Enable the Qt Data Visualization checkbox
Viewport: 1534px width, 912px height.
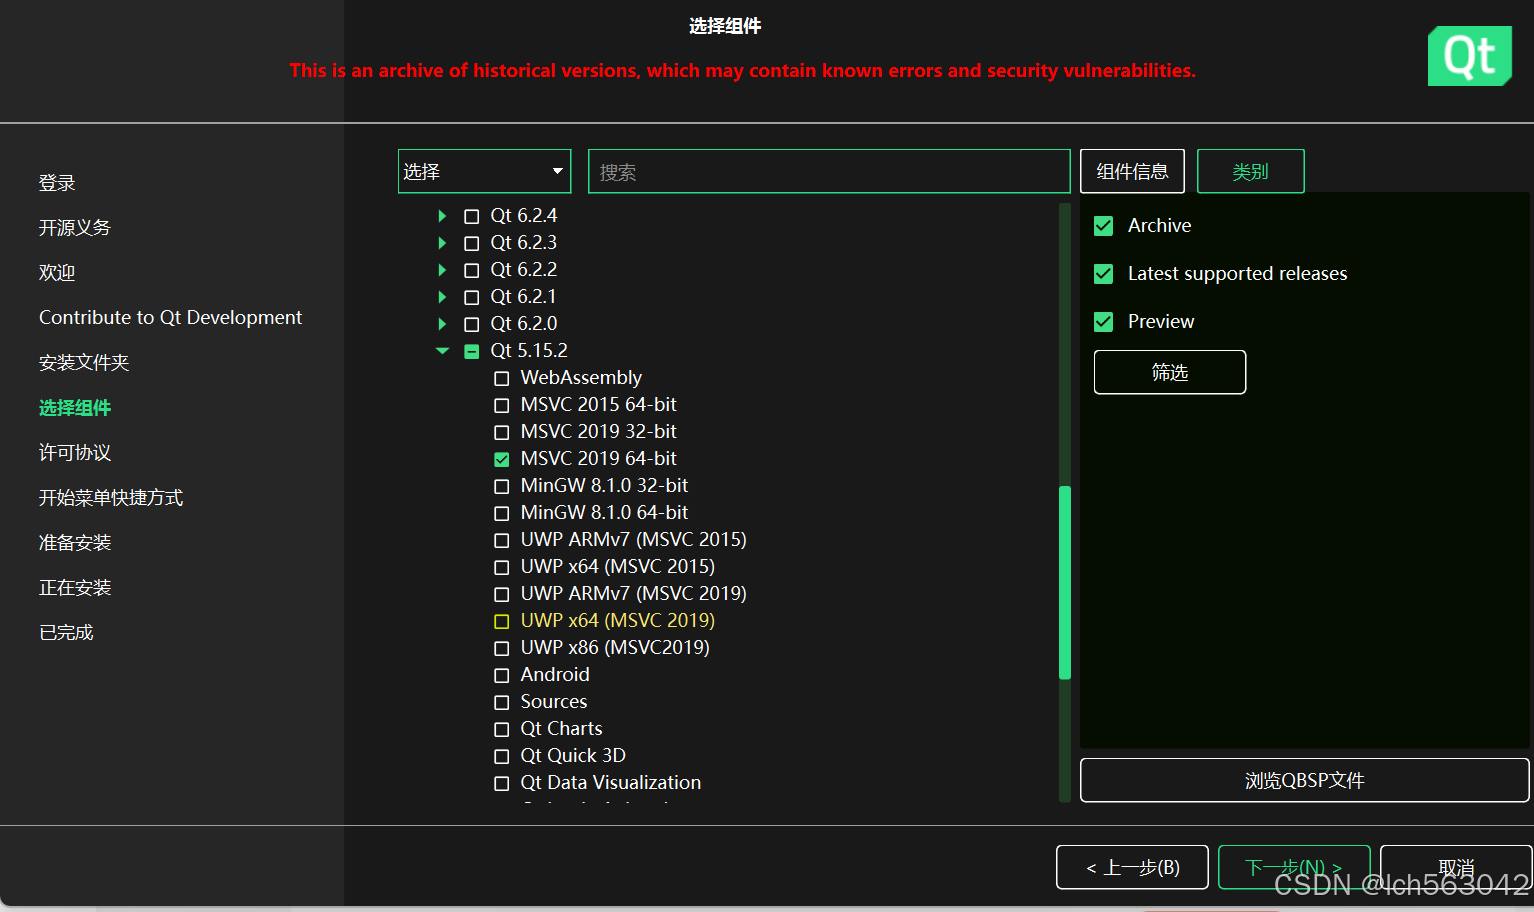click(502, 783)
